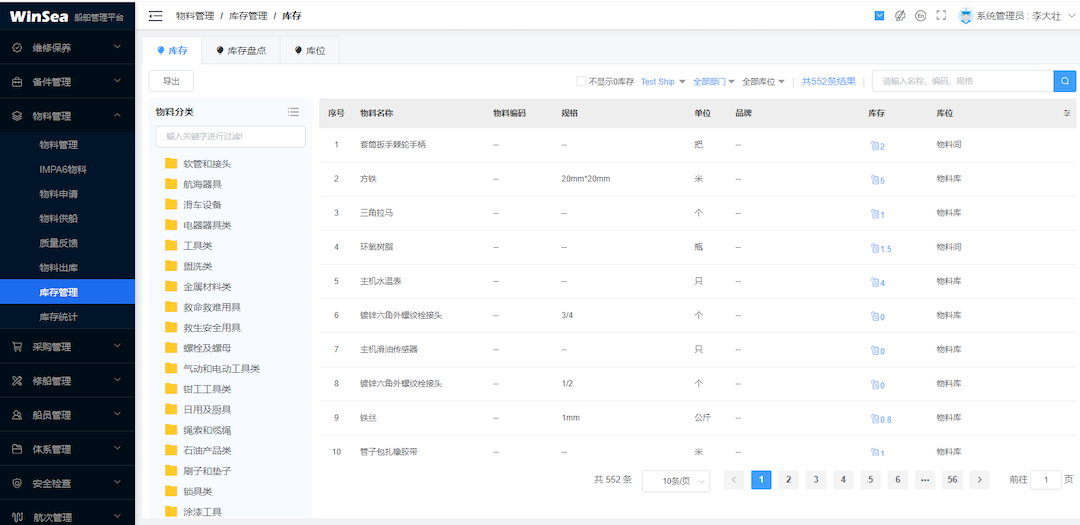Click the 20mm*20mm spec cell
Viewport: 1080px width, 525px height.
(585, 179)
